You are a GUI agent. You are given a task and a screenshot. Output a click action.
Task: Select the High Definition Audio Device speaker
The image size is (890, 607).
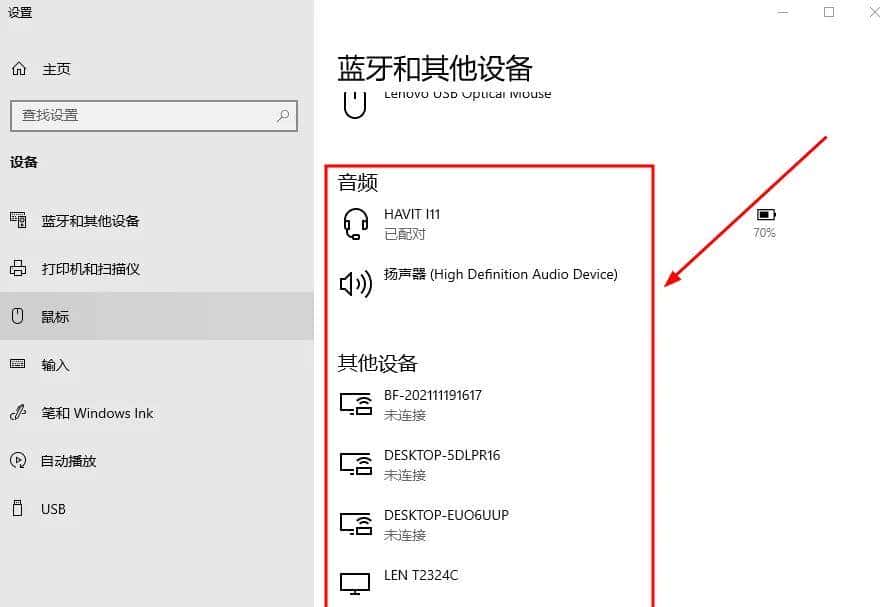[x=497, y=274]
